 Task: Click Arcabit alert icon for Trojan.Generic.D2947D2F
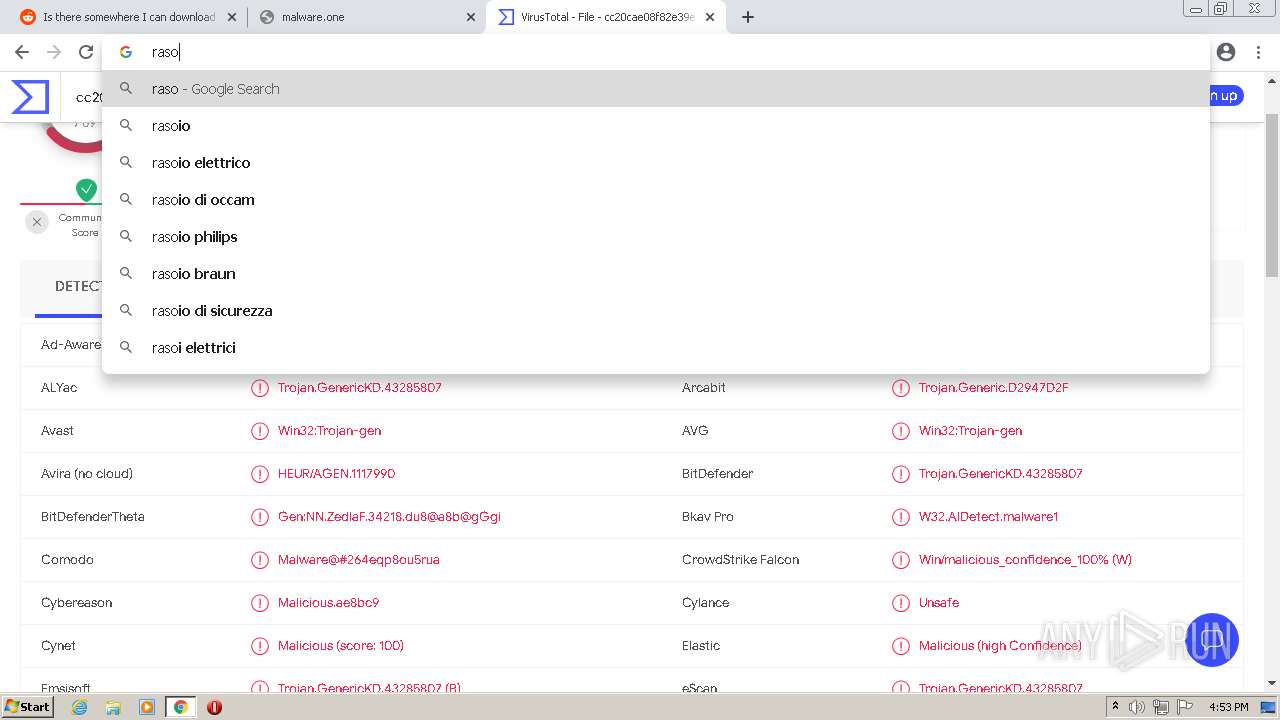coord(901,388)
